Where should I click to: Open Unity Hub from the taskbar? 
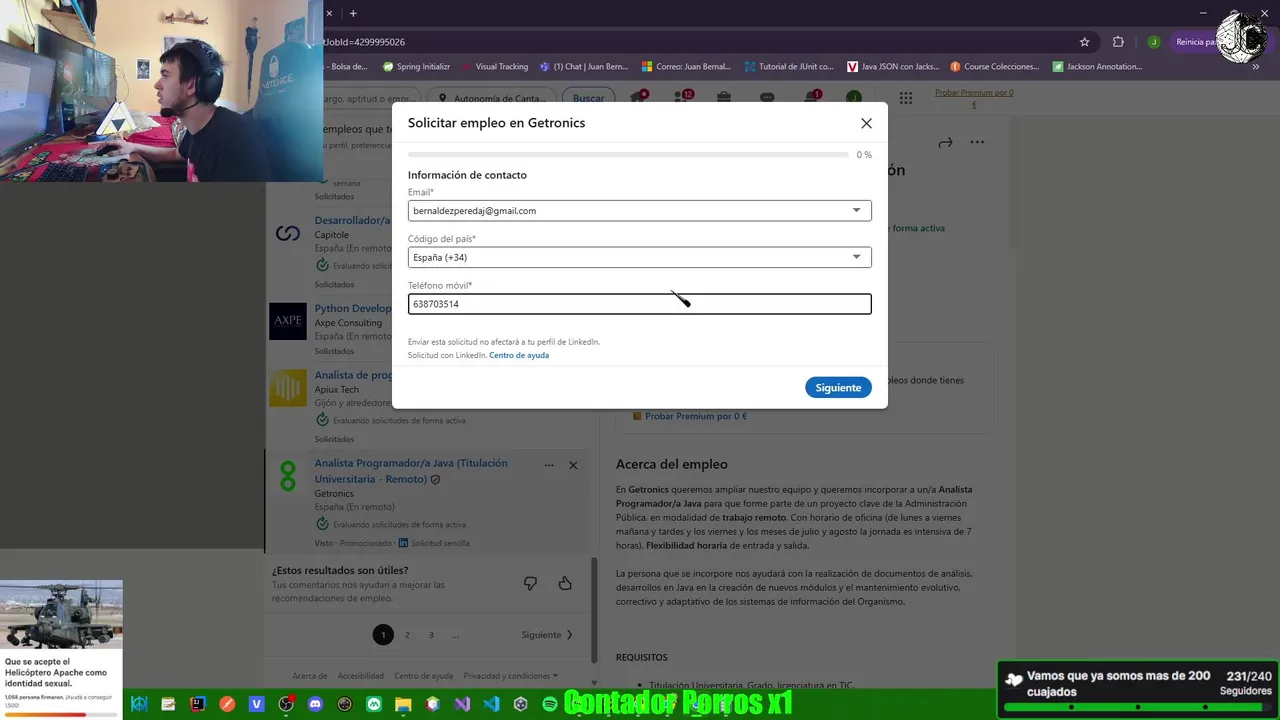(520, 704)
